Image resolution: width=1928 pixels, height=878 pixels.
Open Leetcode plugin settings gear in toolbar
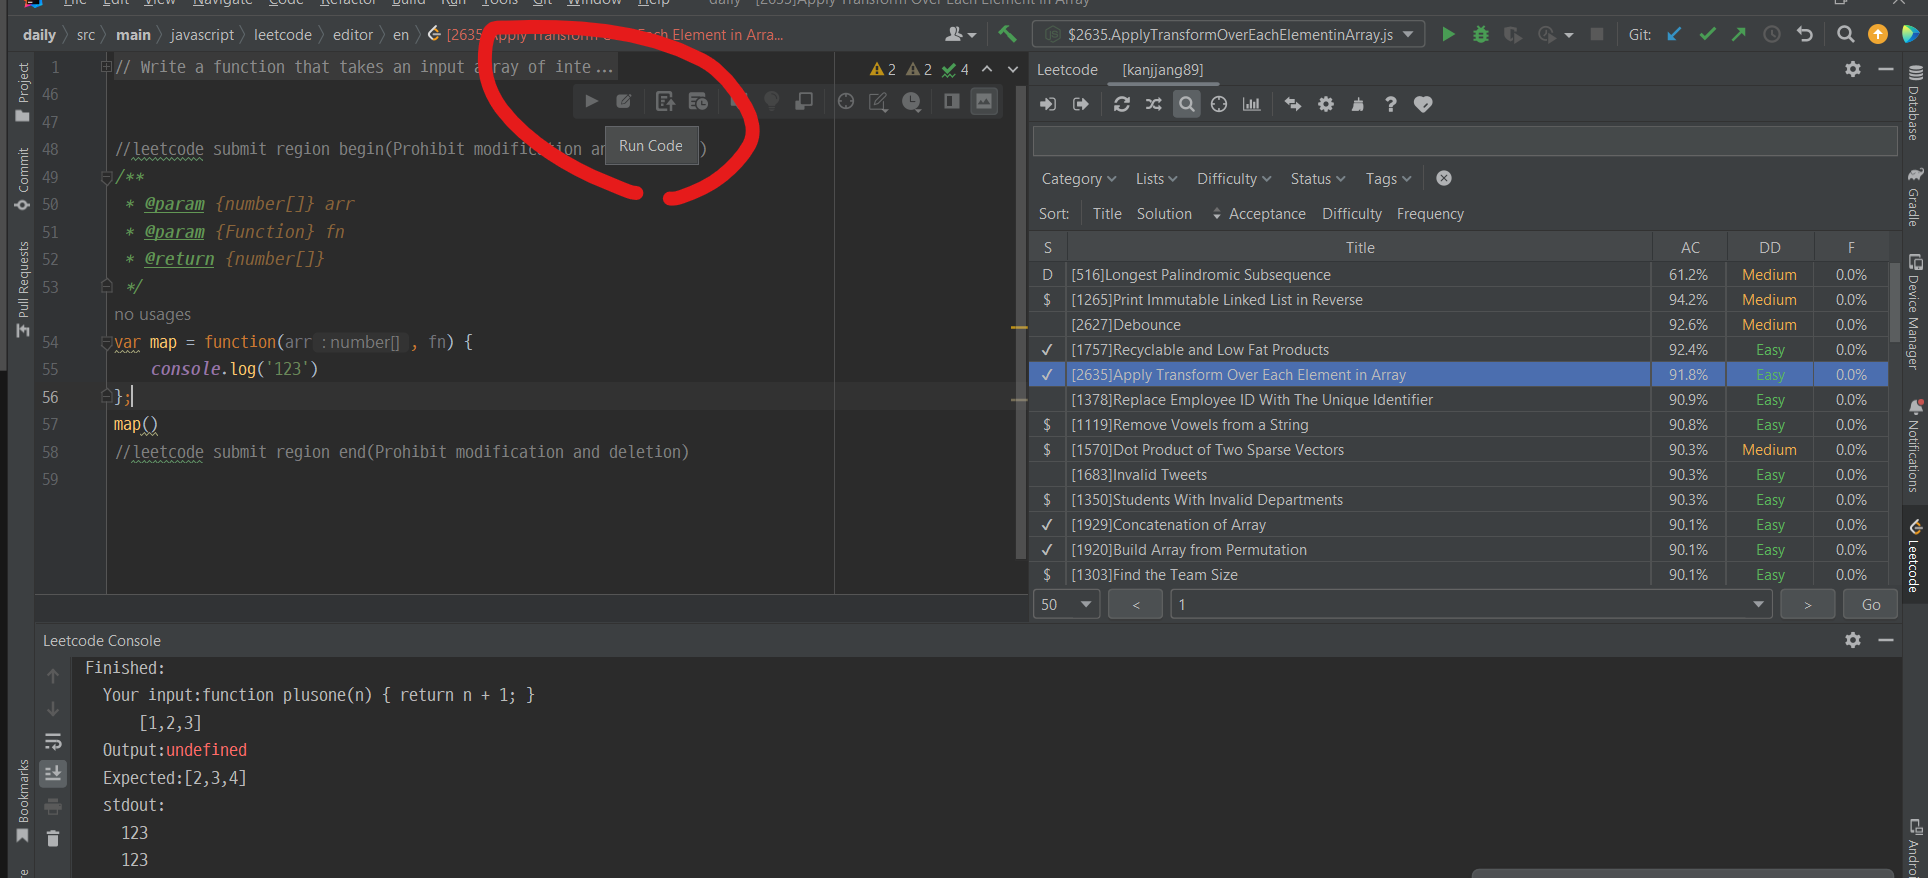[1326, 104]
